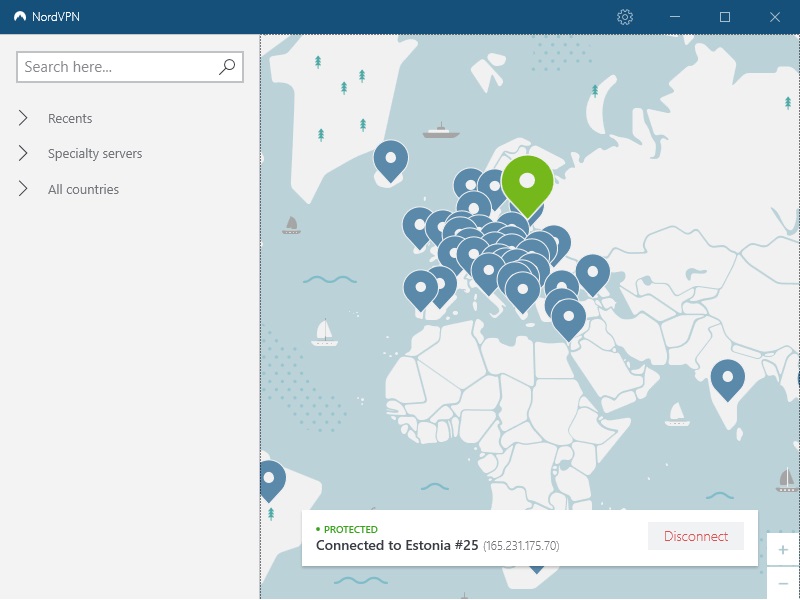Select the pin east of the Black Sea
The image size is (800, 600).
(592, 276)
